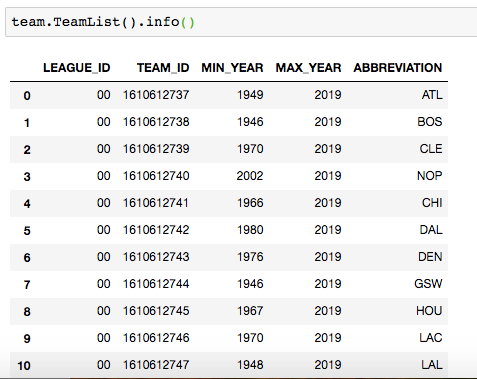Click team ID 1610612743
477x379 pixels.
(156, 257)
